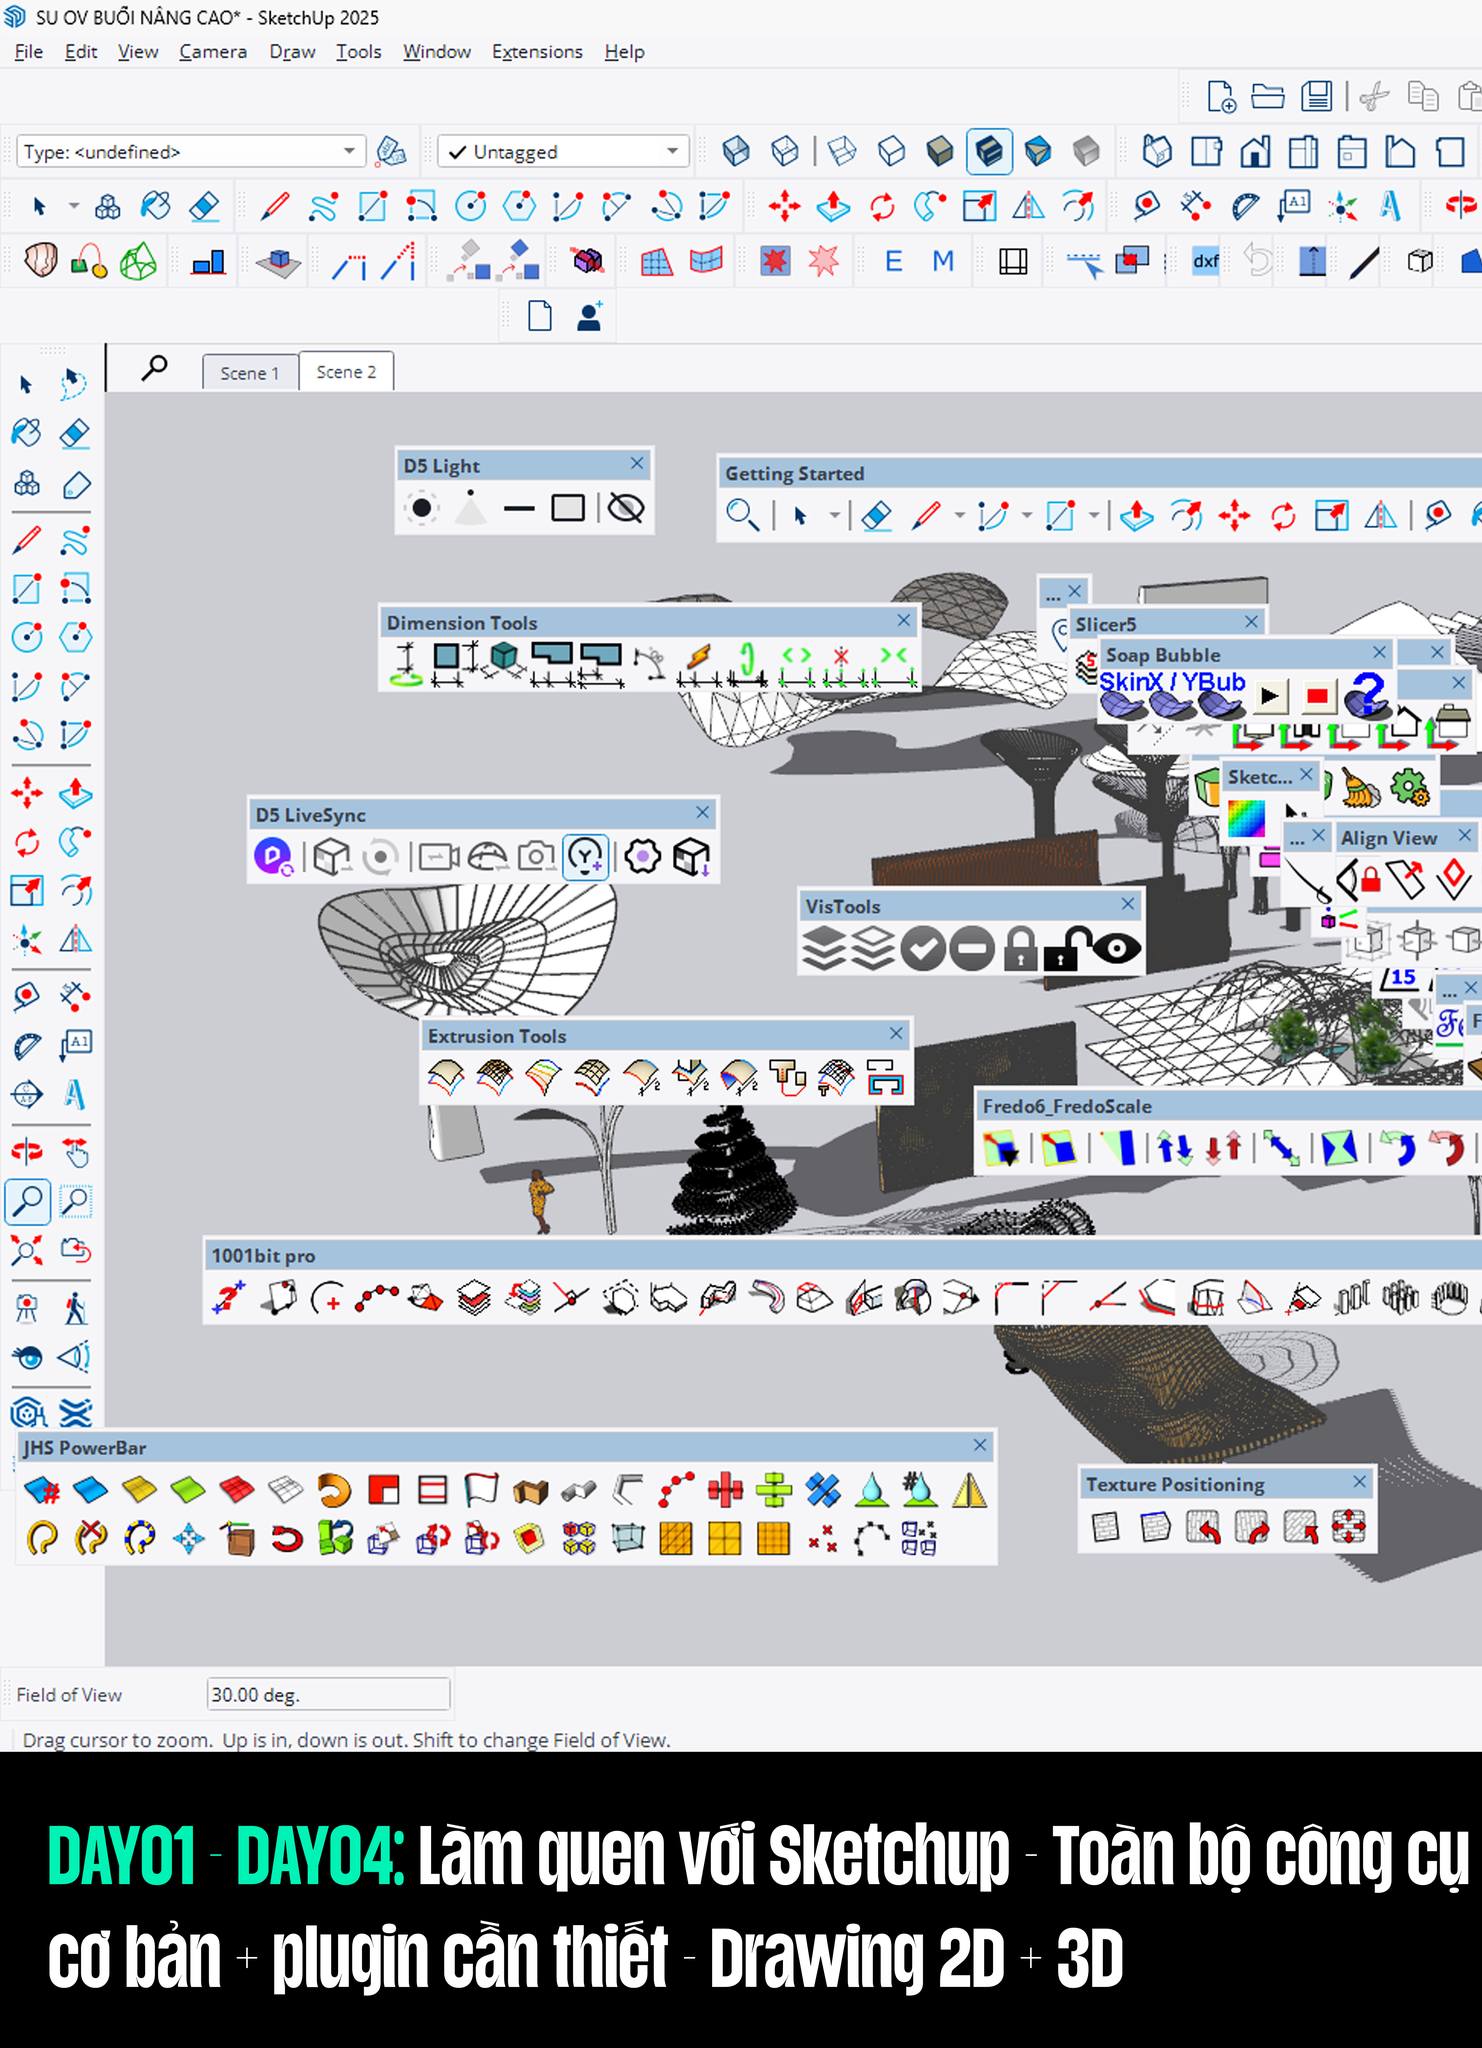Switch to Scene 1 tab
The image size is (1482, 2048).
[x=250, y=372]
